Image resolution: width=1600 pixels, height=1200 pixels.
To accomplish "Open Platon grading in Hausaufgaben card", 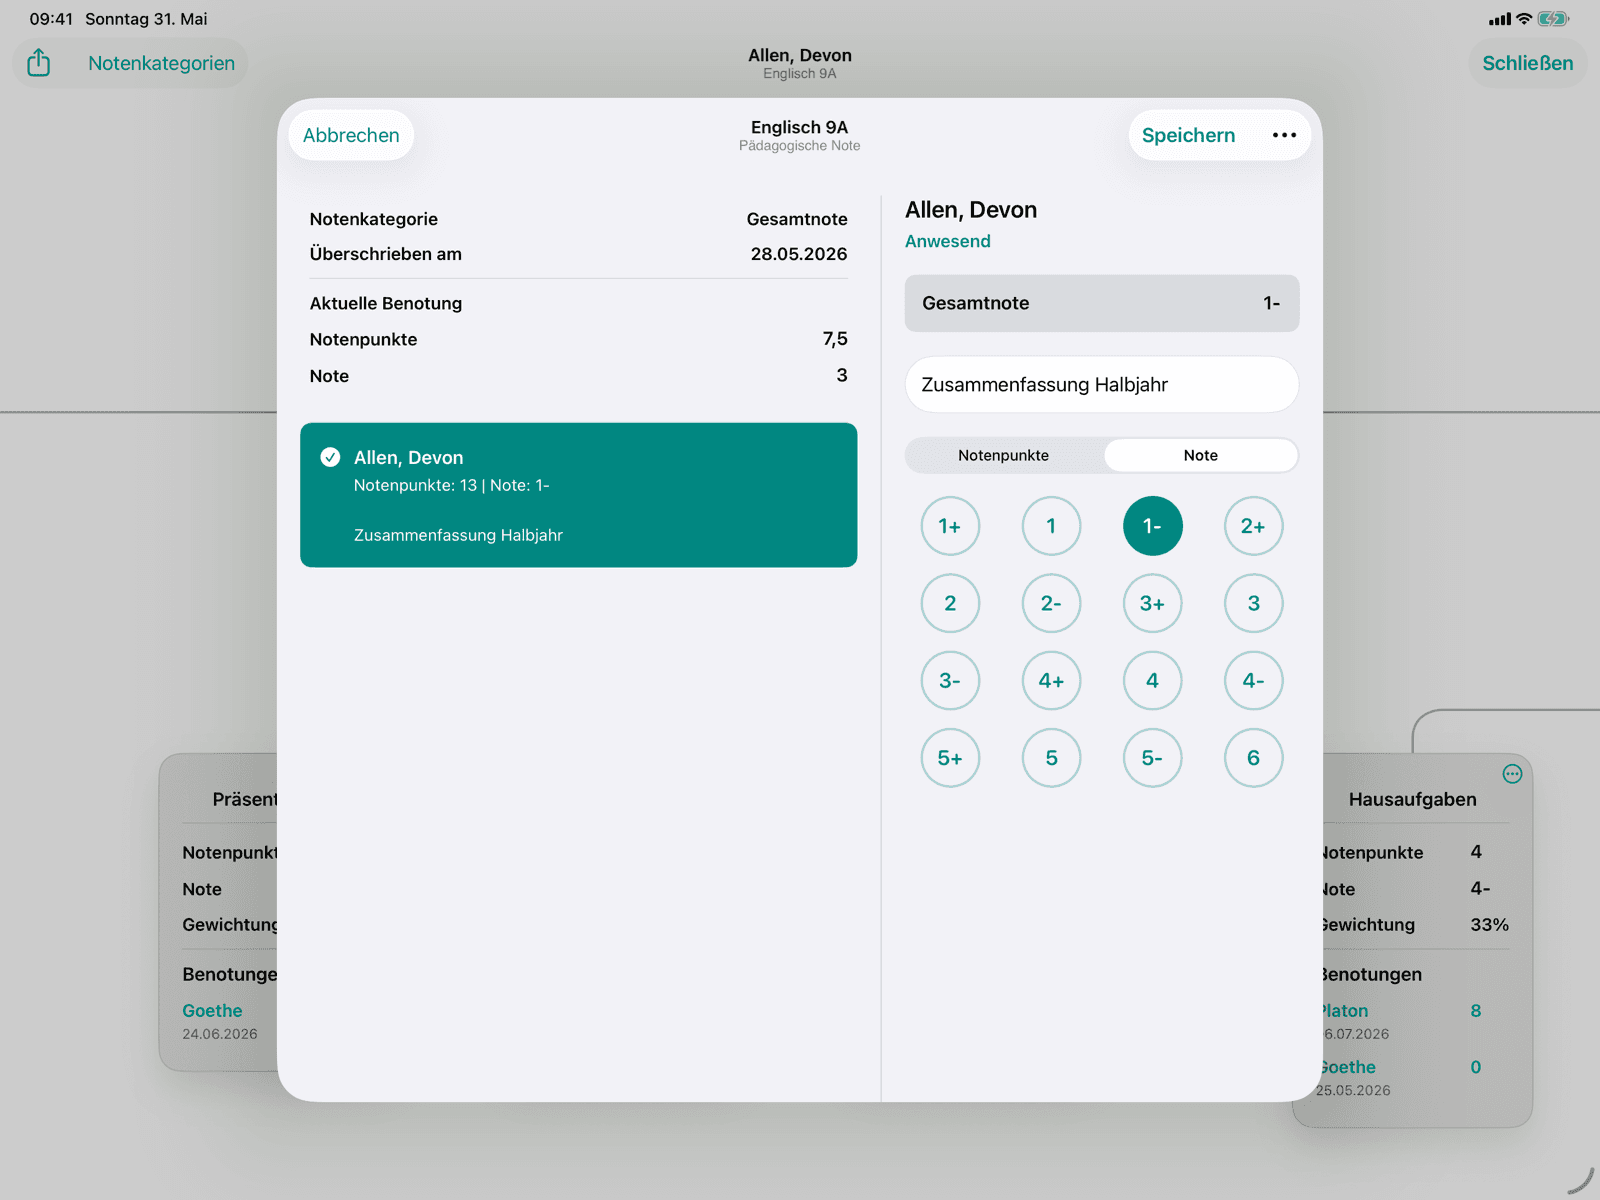I will 1343,1011.
